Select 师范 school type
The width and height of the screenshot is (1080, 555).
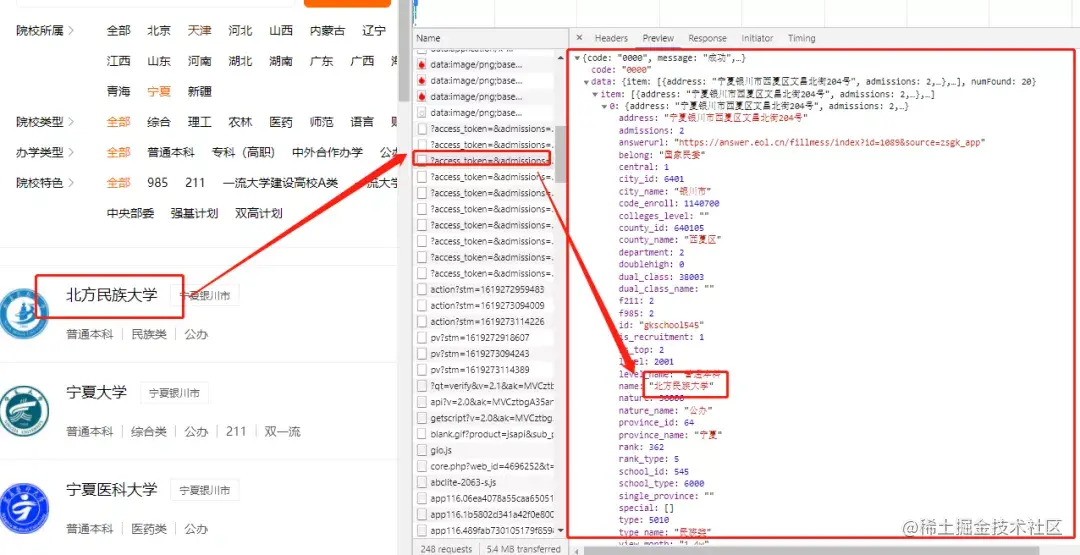pyautogui.click(x=322, y=123)
